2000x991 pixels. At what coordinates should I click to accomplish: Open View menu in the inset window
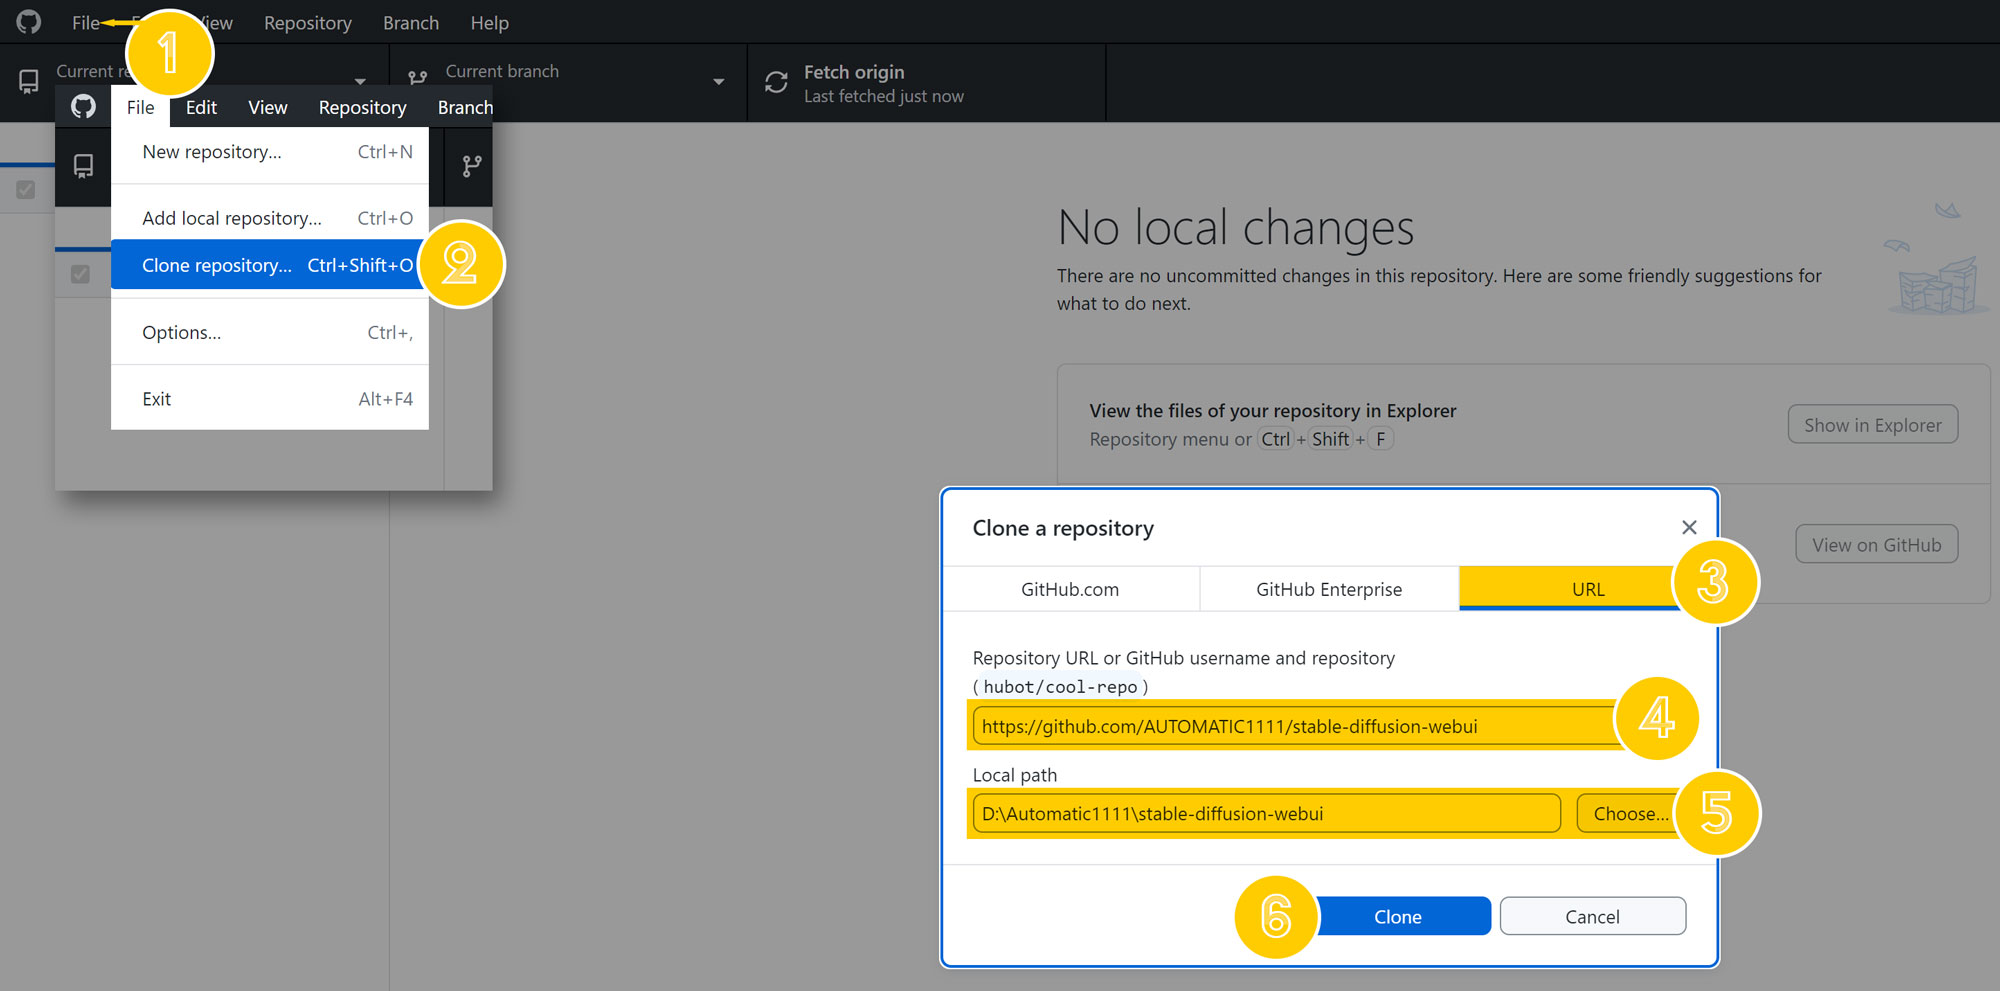(268, 107)
